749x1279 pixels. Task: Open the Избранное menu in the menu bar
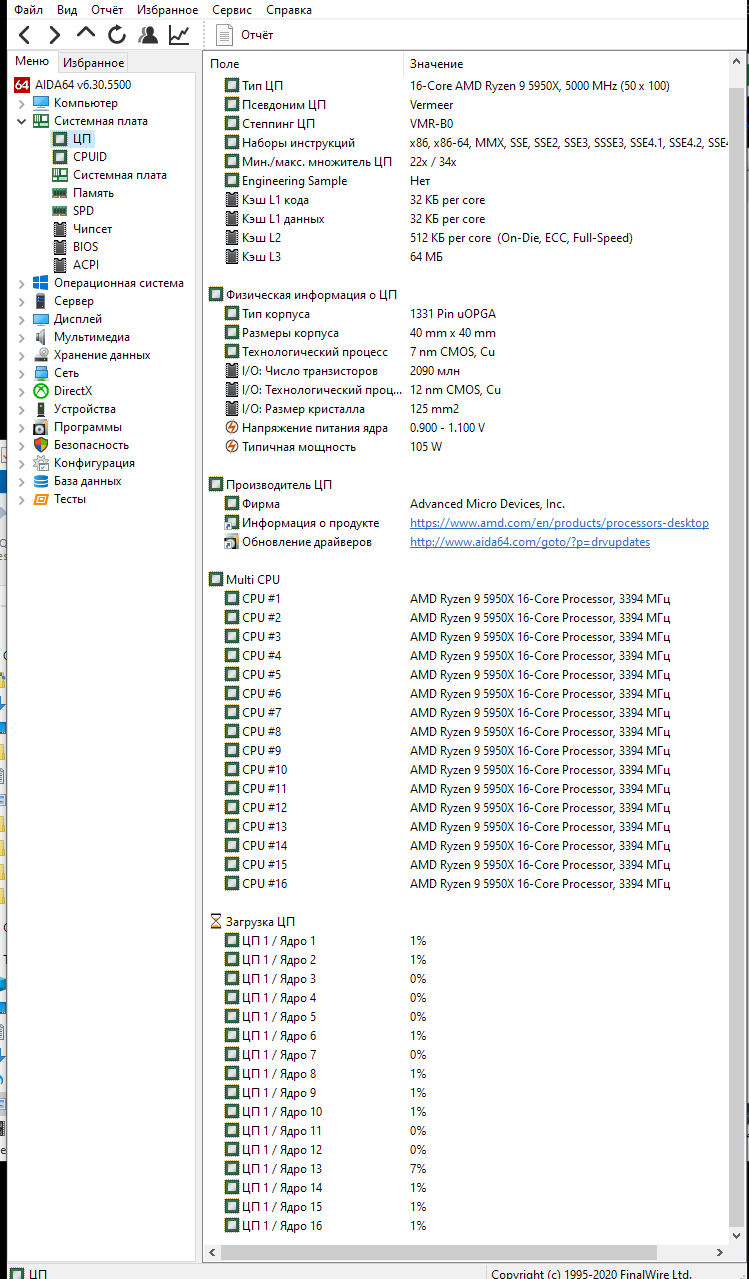coord(168,10)
